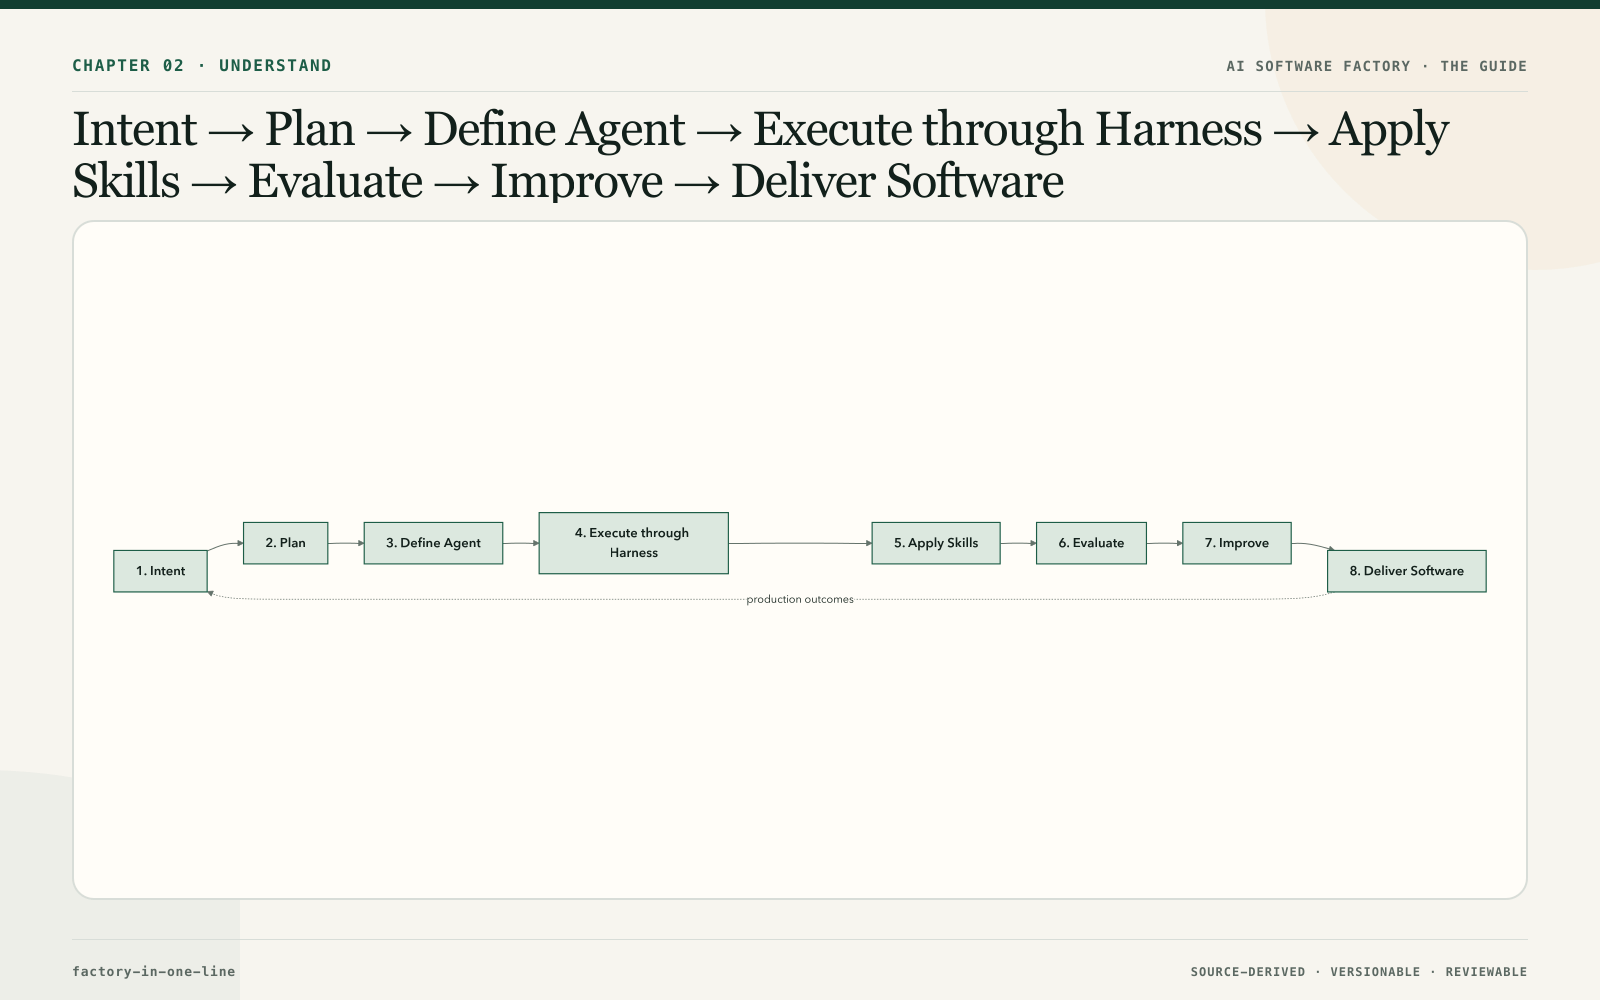Select the '6. Evaluate' box
This screenshot has height=1000, width=1600.
pos(1091,543)
